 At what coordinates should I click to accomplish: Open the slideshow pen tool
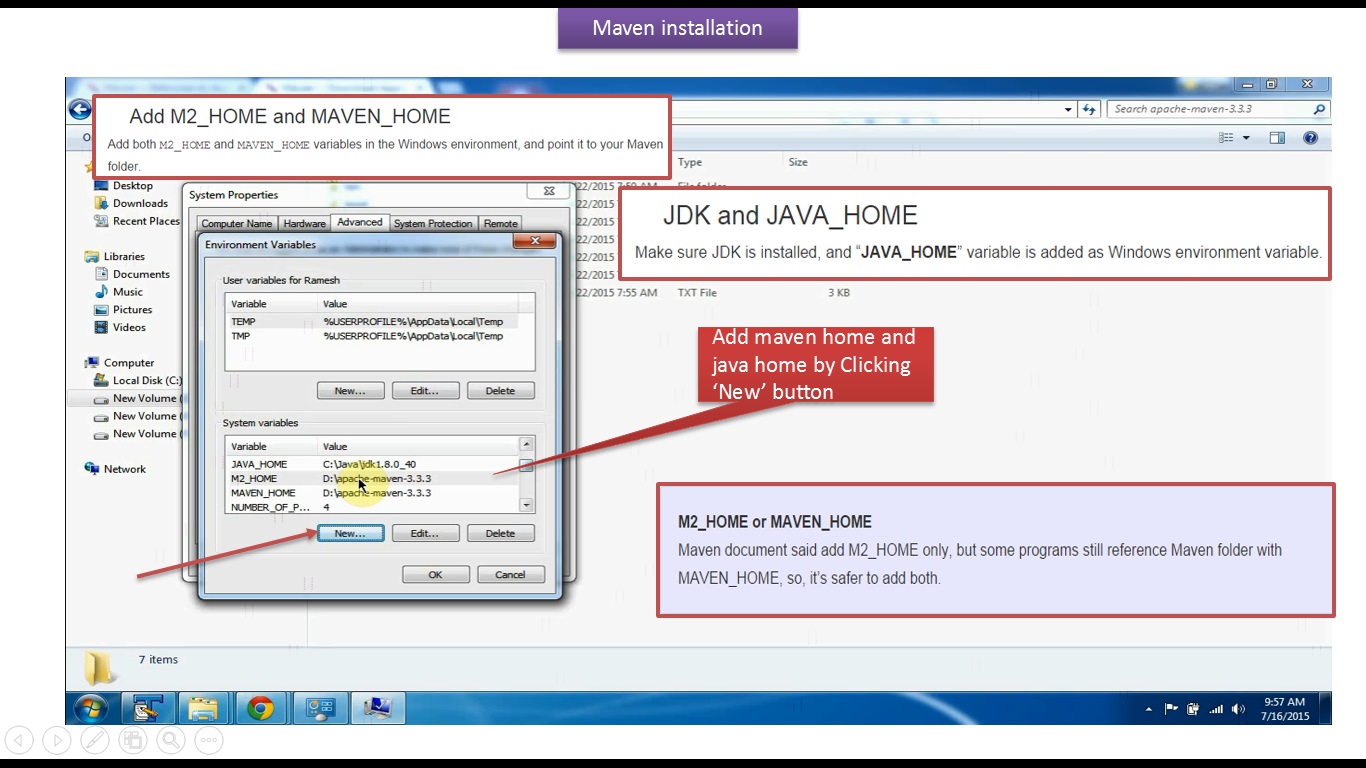pos(95,740)
